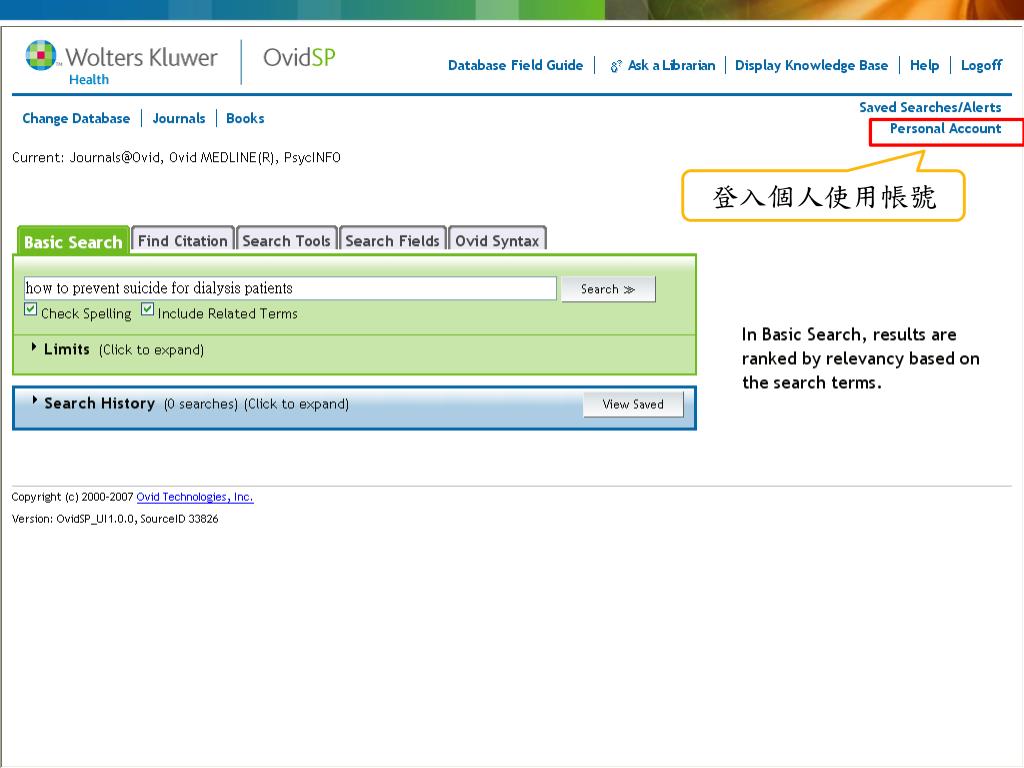Open the Search Tools tab
The image size is (1024, 768).
286,240
